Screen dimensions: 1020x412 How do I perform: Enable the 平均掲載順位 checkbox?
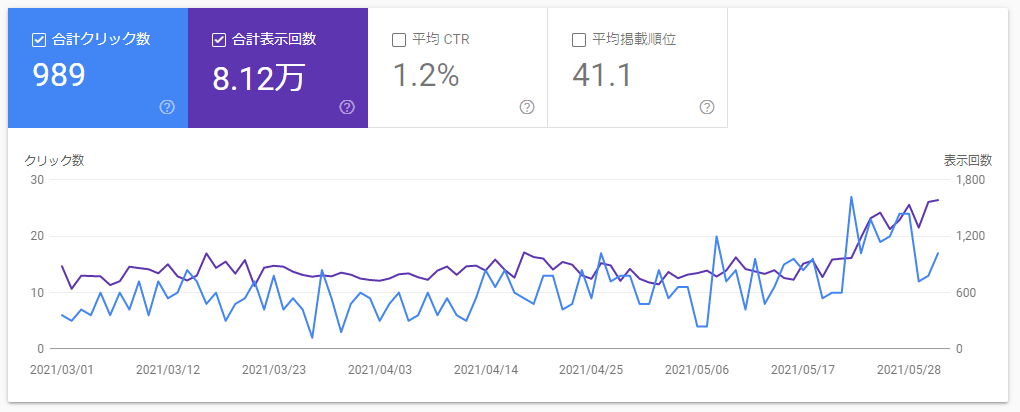(578, 40)
